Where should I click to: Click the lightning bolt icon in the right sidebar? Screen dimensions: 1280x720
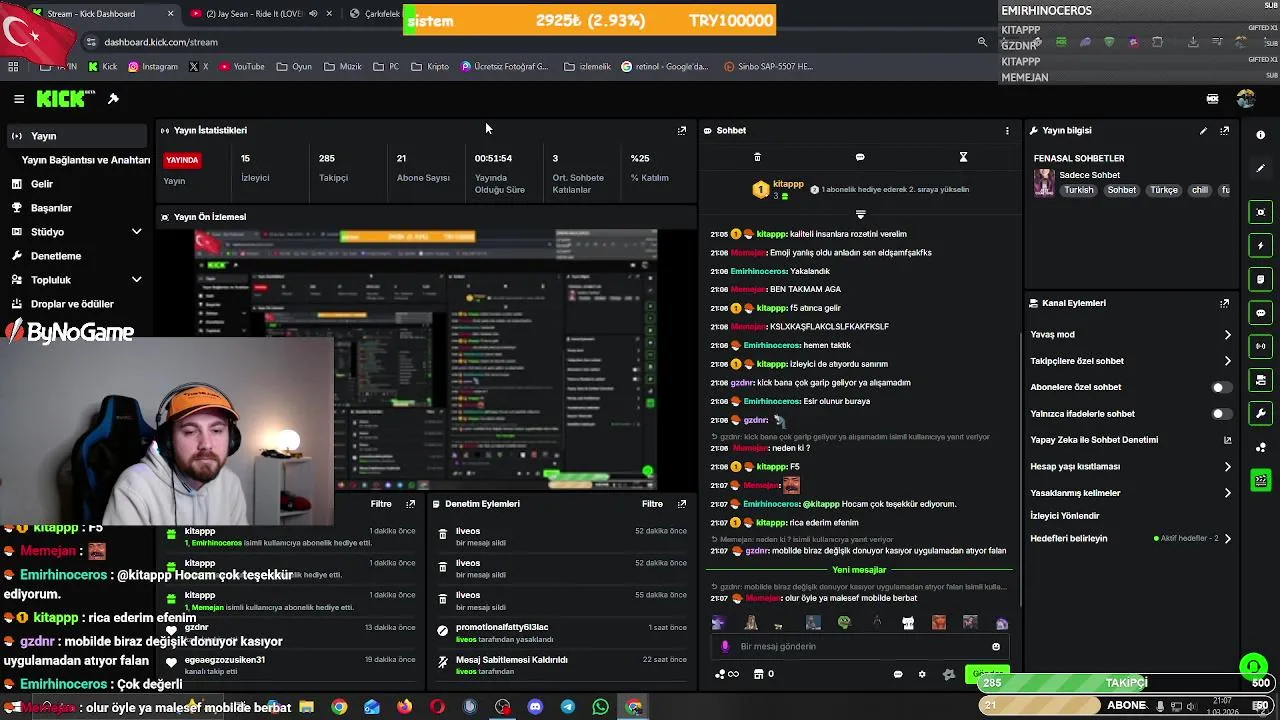coord(1260,245)
